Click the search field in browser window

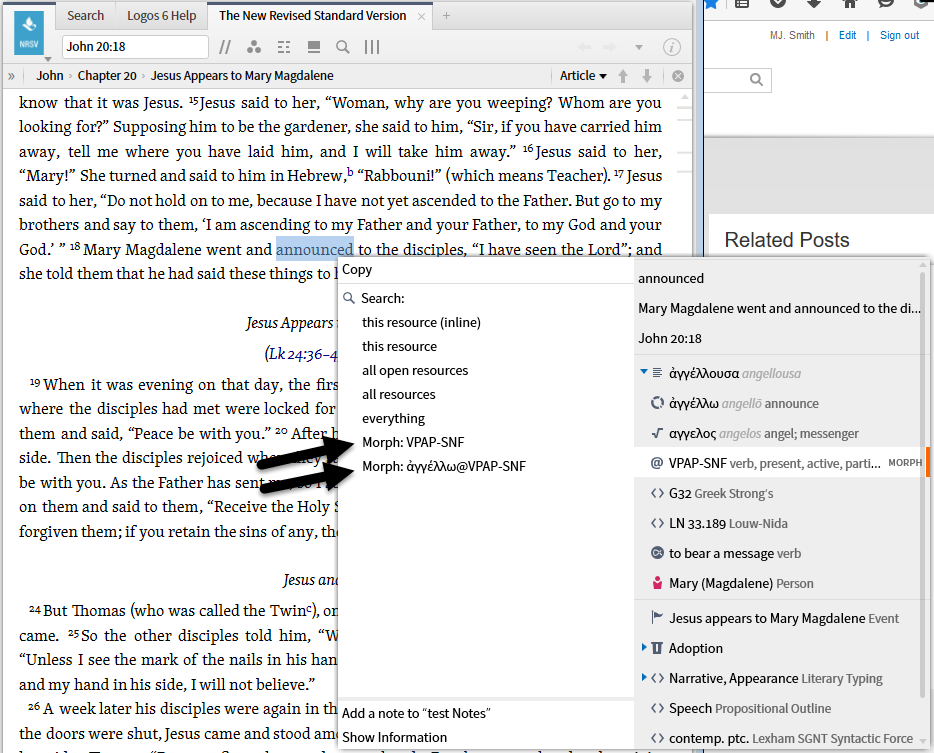click(738, 80)
